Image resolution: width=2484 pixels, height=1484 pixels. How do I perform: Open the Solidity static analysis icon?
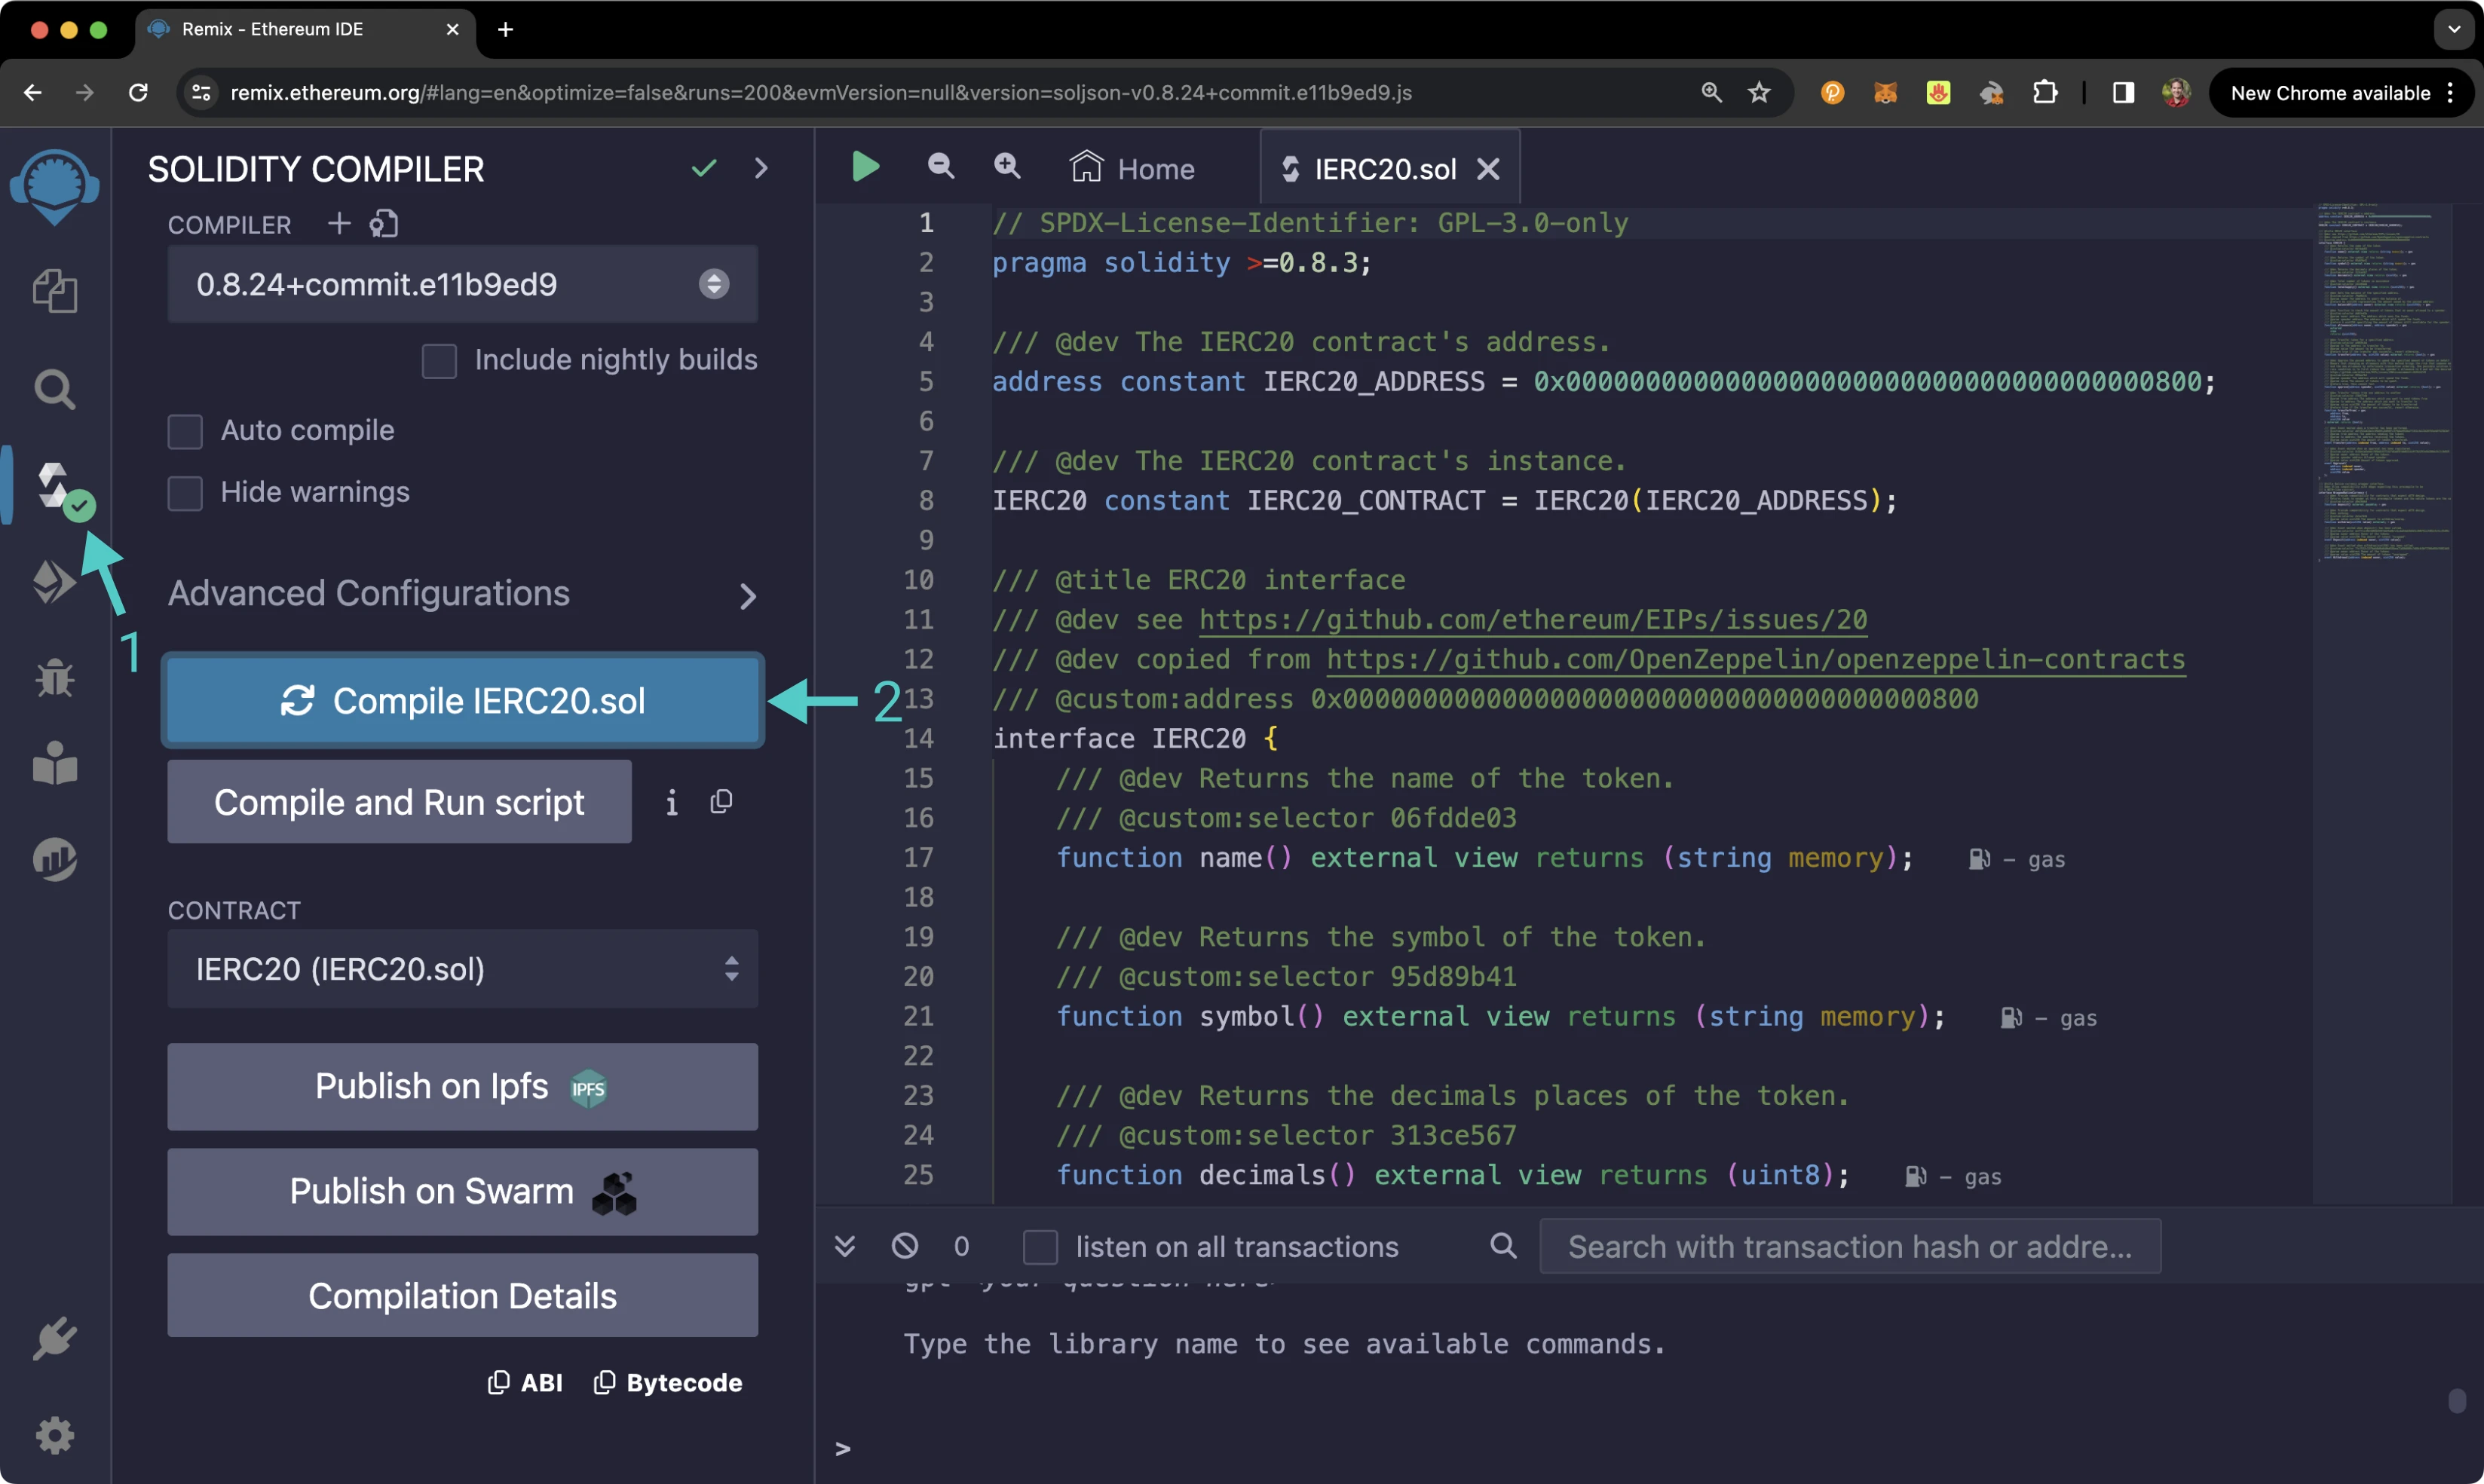click(55, 860)
